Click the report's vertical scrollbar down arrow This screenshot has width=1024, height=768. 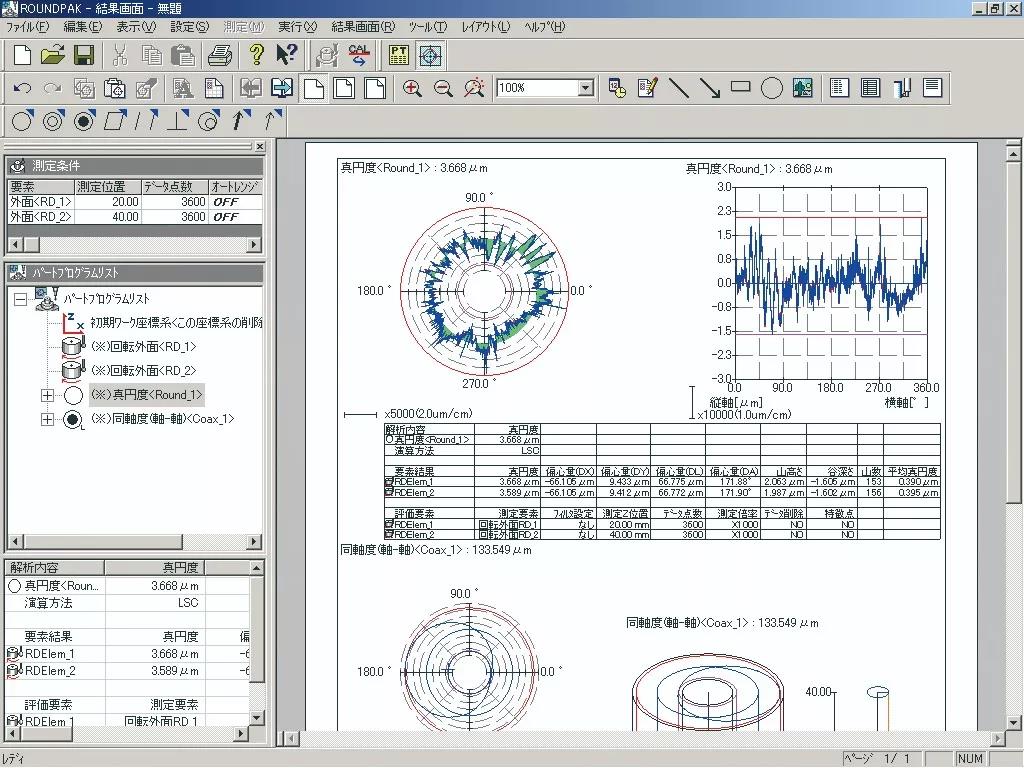pos(1013,722)
